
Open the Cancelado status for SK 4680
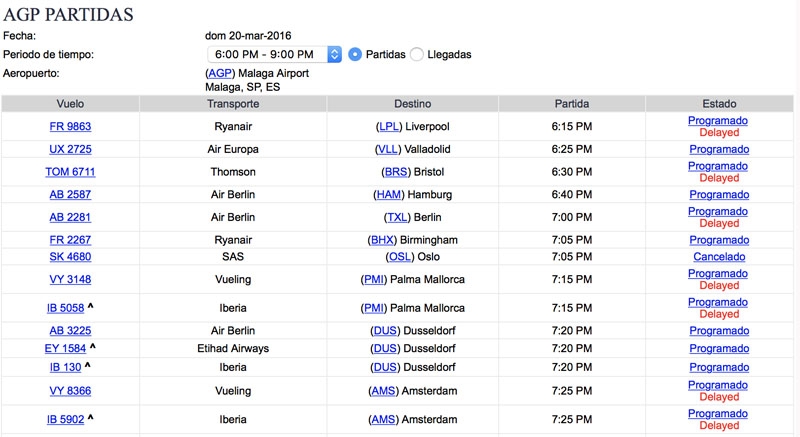(x=719, y=257)
